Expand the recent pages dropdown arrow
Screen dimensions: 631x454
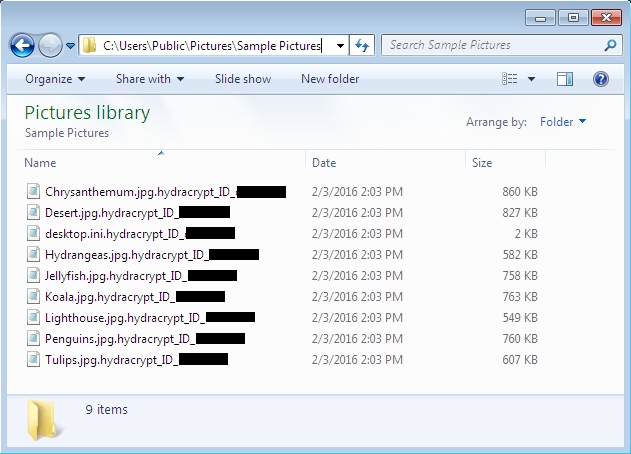click(70, 46)
